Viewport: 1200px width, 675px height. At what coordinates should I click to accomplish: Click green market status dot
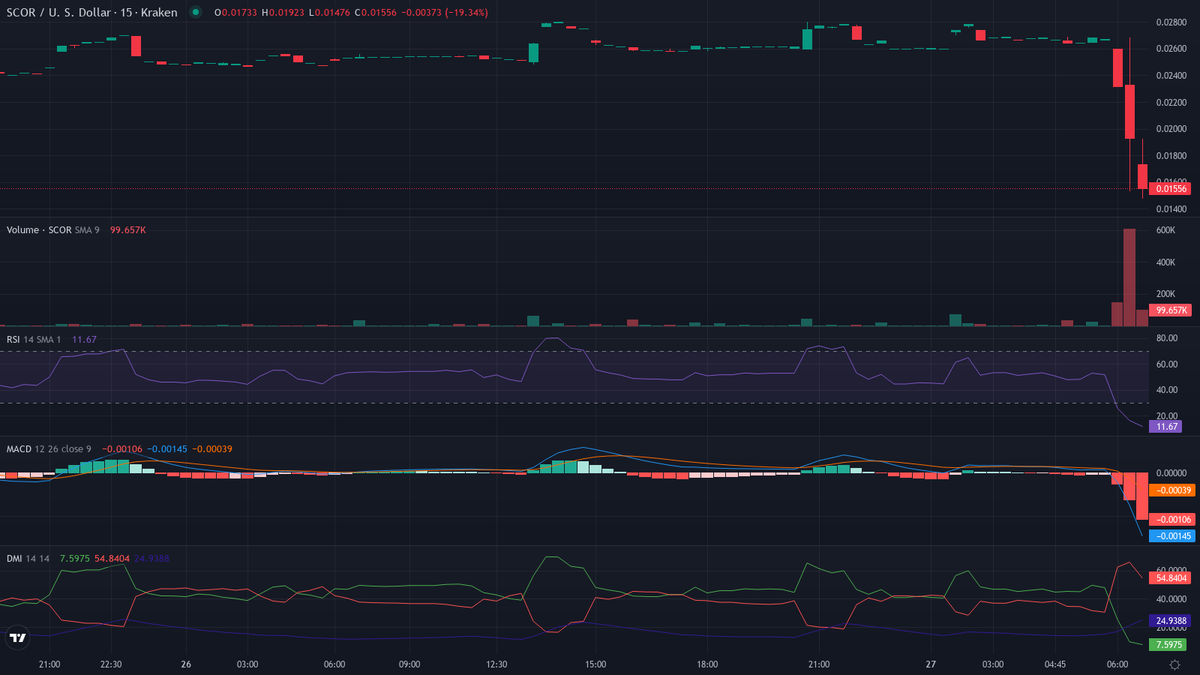pos(195,12)
